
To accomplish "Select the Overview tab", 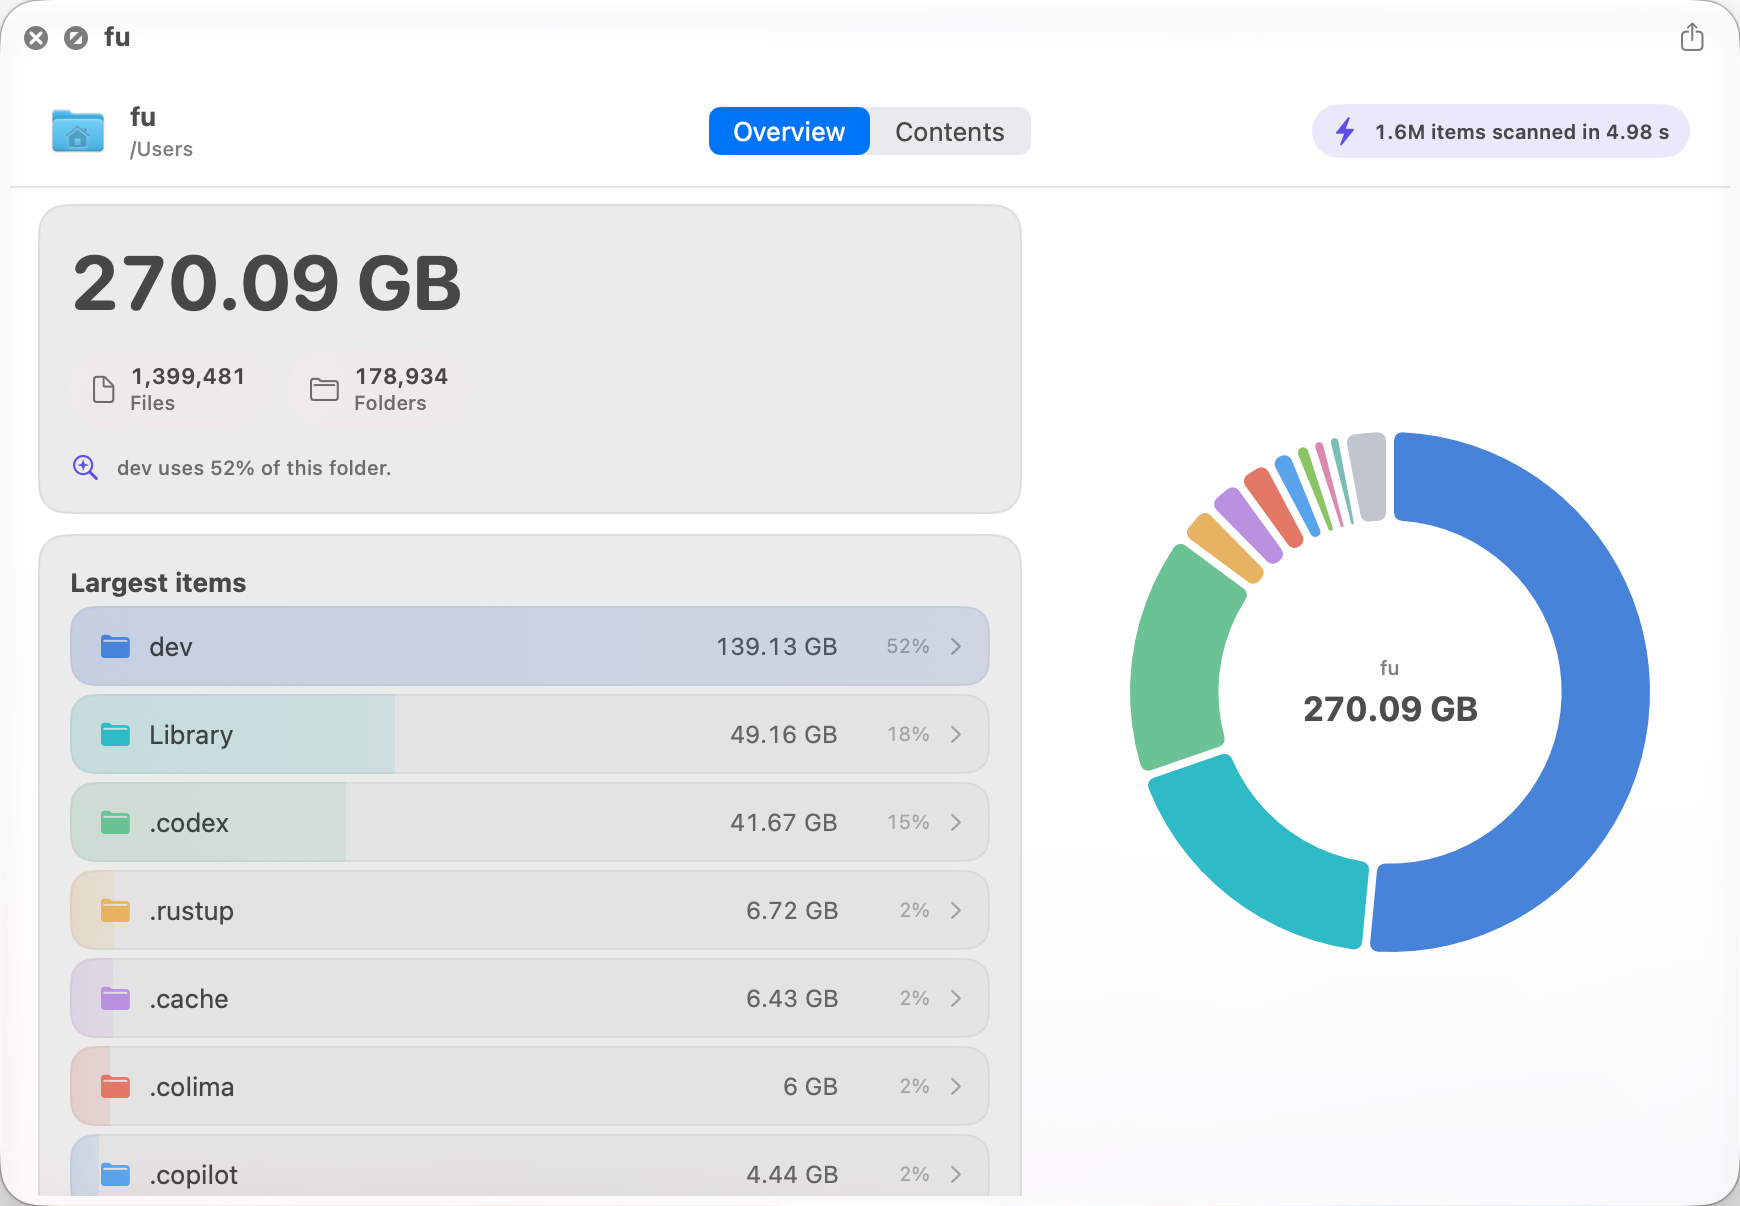I will coord(789,131).
